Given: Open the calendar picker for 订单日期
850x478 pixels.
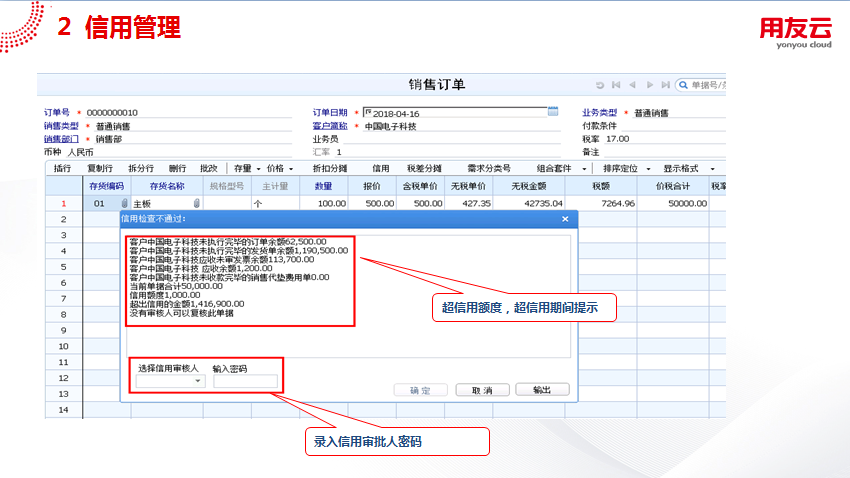Looking at the screenshot, I should (x=553, y=112).
